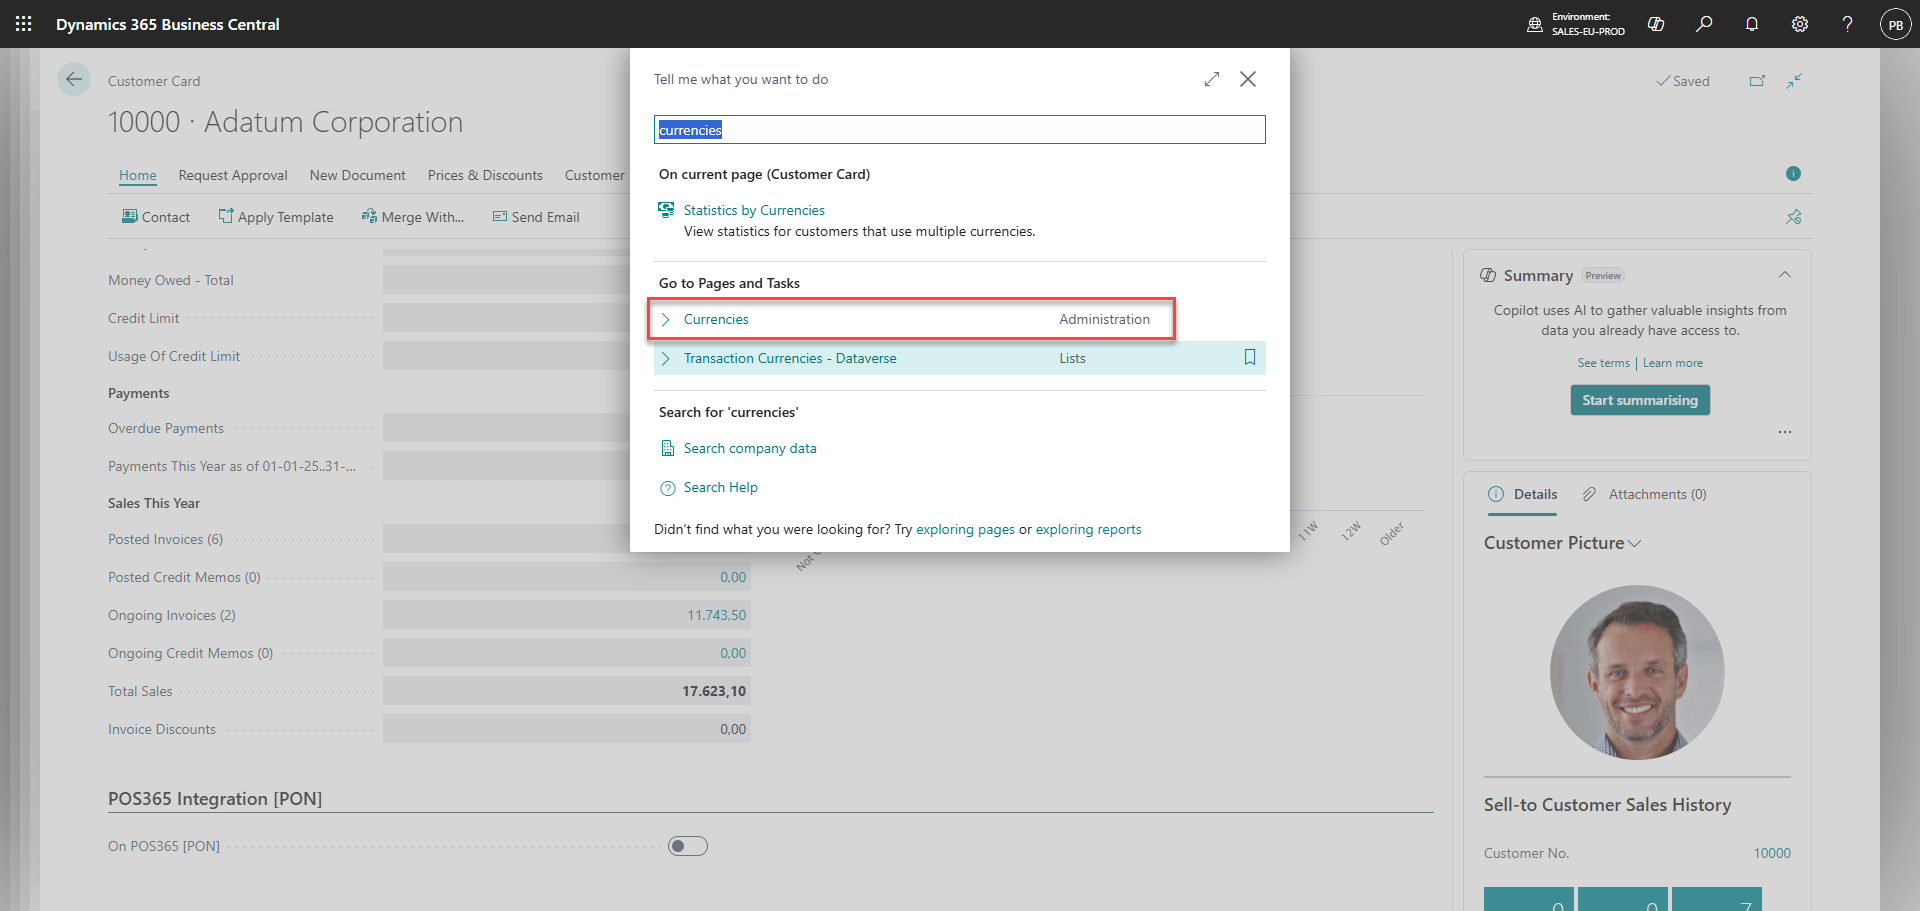Open the New Document menu
Viewport: 1920px width, 911px height.
pyautogui.click(x=358, y=175)
